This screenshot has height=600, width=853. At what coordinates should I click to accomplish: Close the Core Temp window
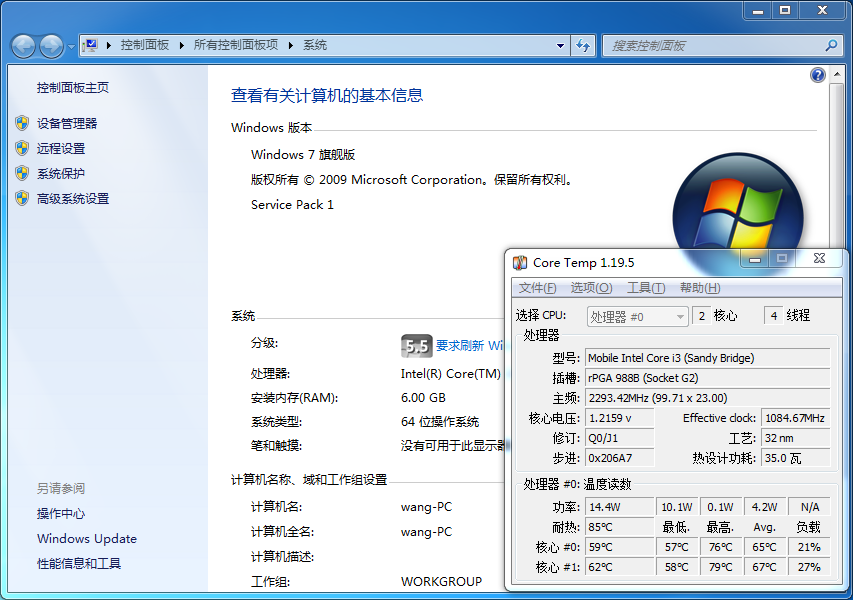click(x=819, y=259)
